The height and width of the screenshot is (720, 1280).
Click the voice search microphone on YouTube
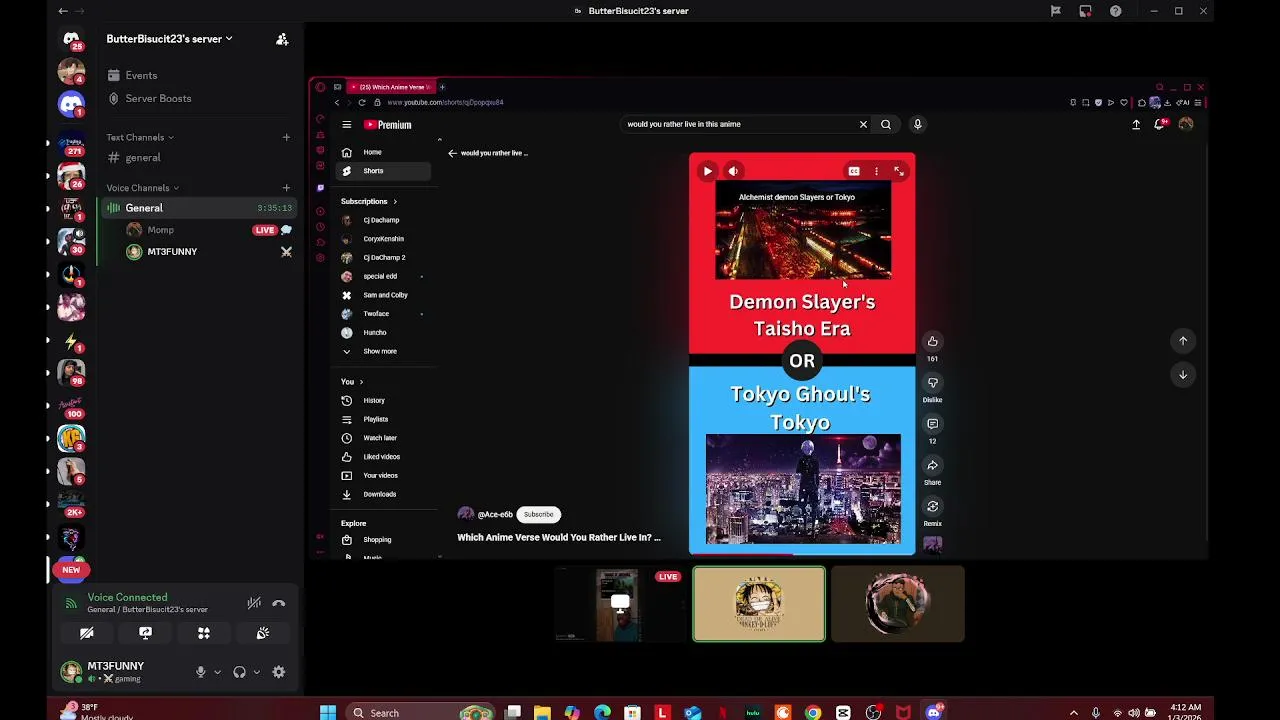(x=917, y=124)
